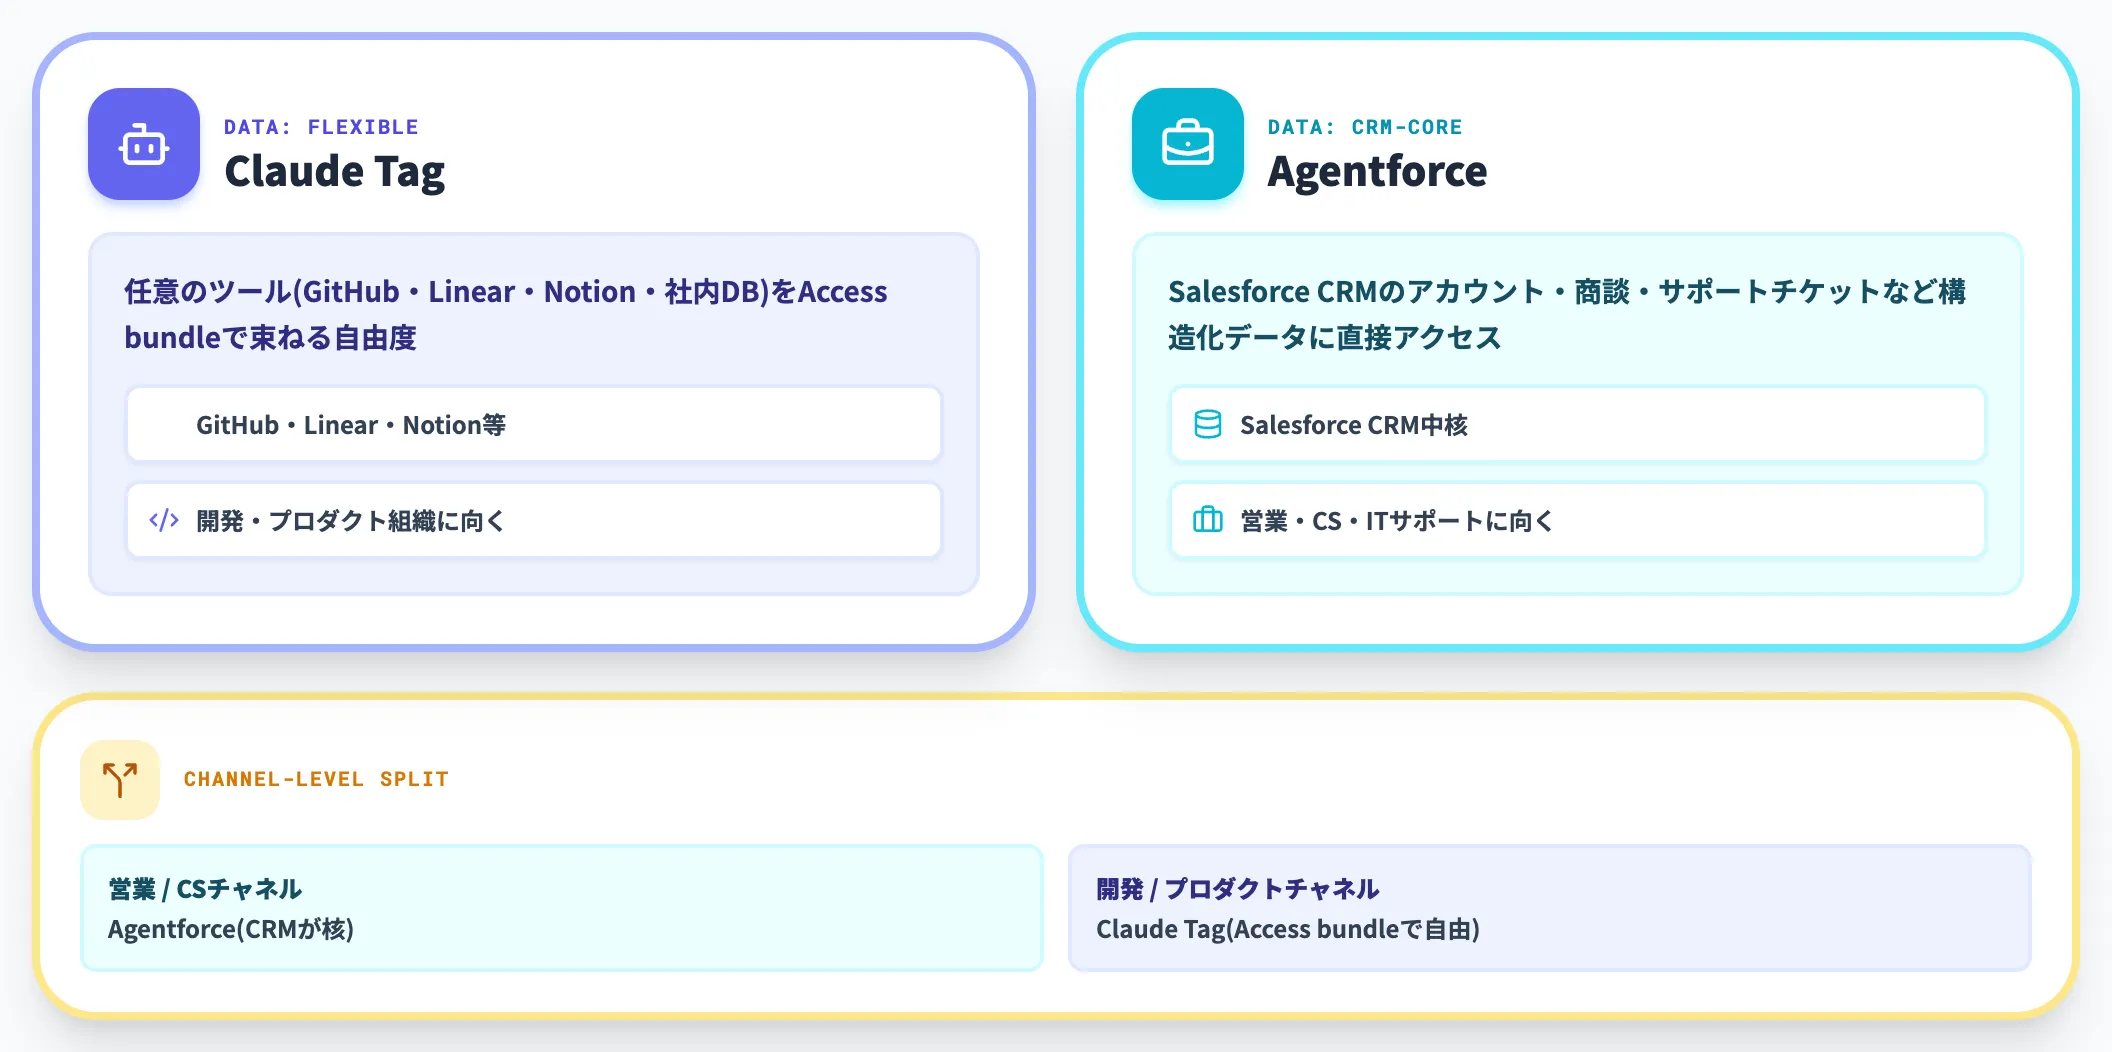Click the Claude Tag(Access bundleで自由) text
The width and height of the screenshot is (2112, 1052).
pos(1288,929)
